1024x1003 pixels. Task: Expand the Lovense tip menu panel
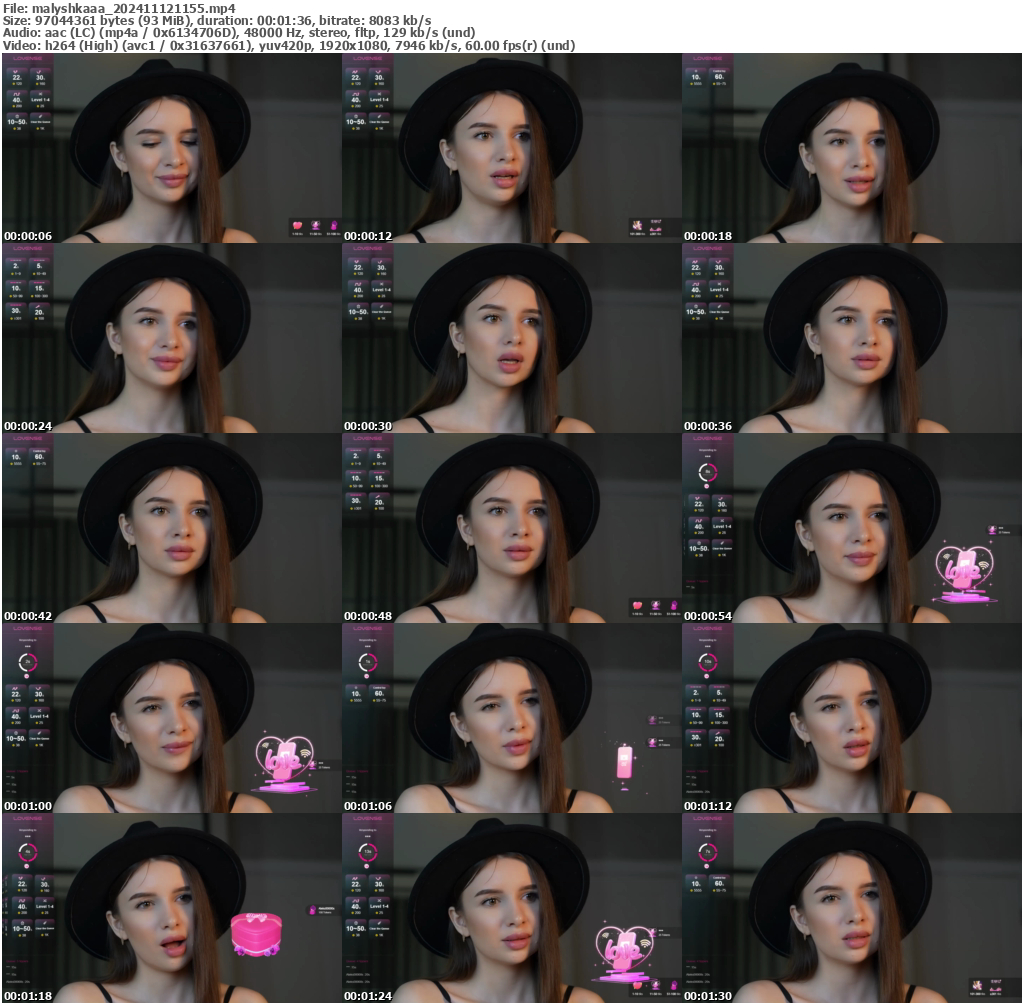(x=28, y=59)
